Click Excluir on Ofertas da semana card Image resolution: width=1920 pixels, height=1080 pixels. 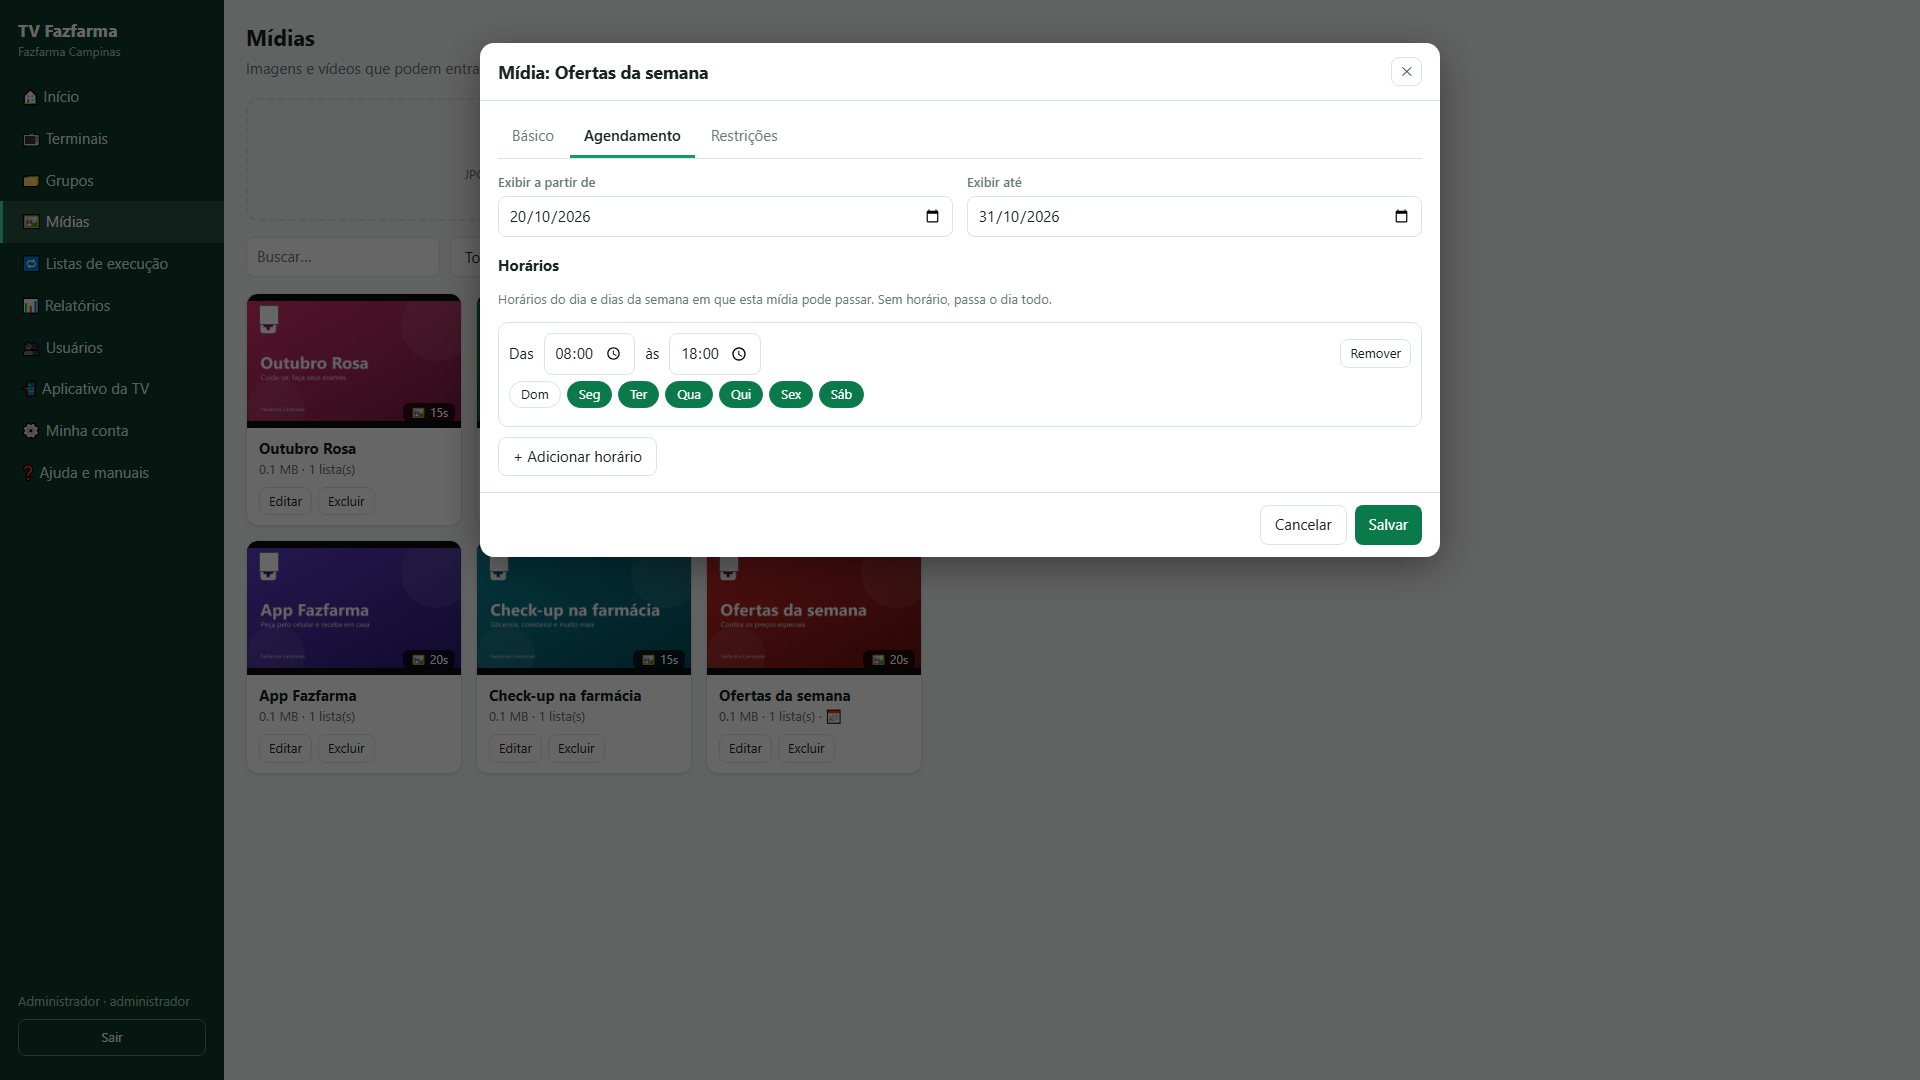click(806, 749)
